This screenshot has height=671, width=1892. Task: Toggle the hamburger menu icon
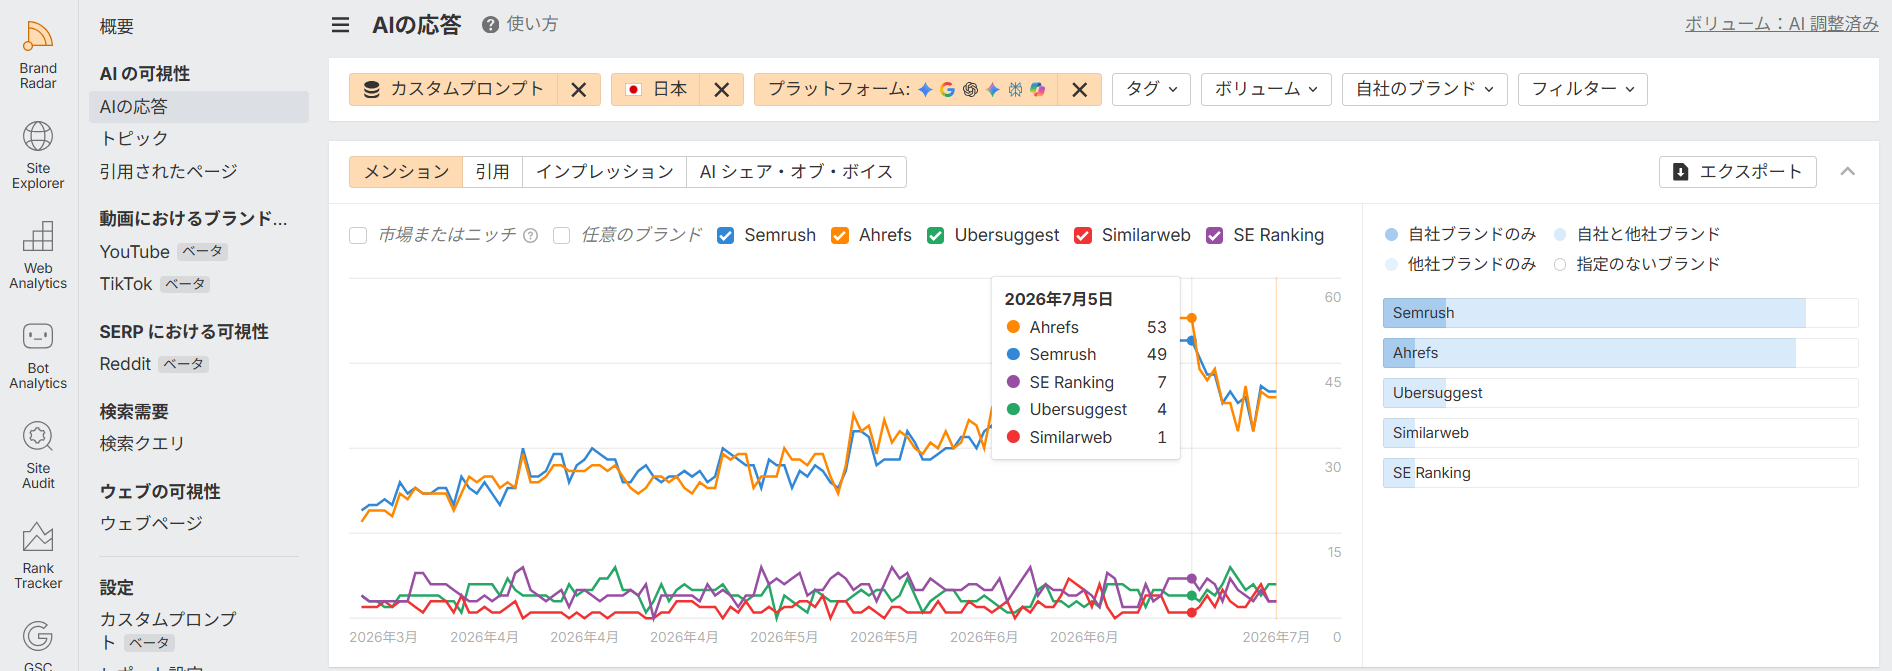[x=341, y=25]
